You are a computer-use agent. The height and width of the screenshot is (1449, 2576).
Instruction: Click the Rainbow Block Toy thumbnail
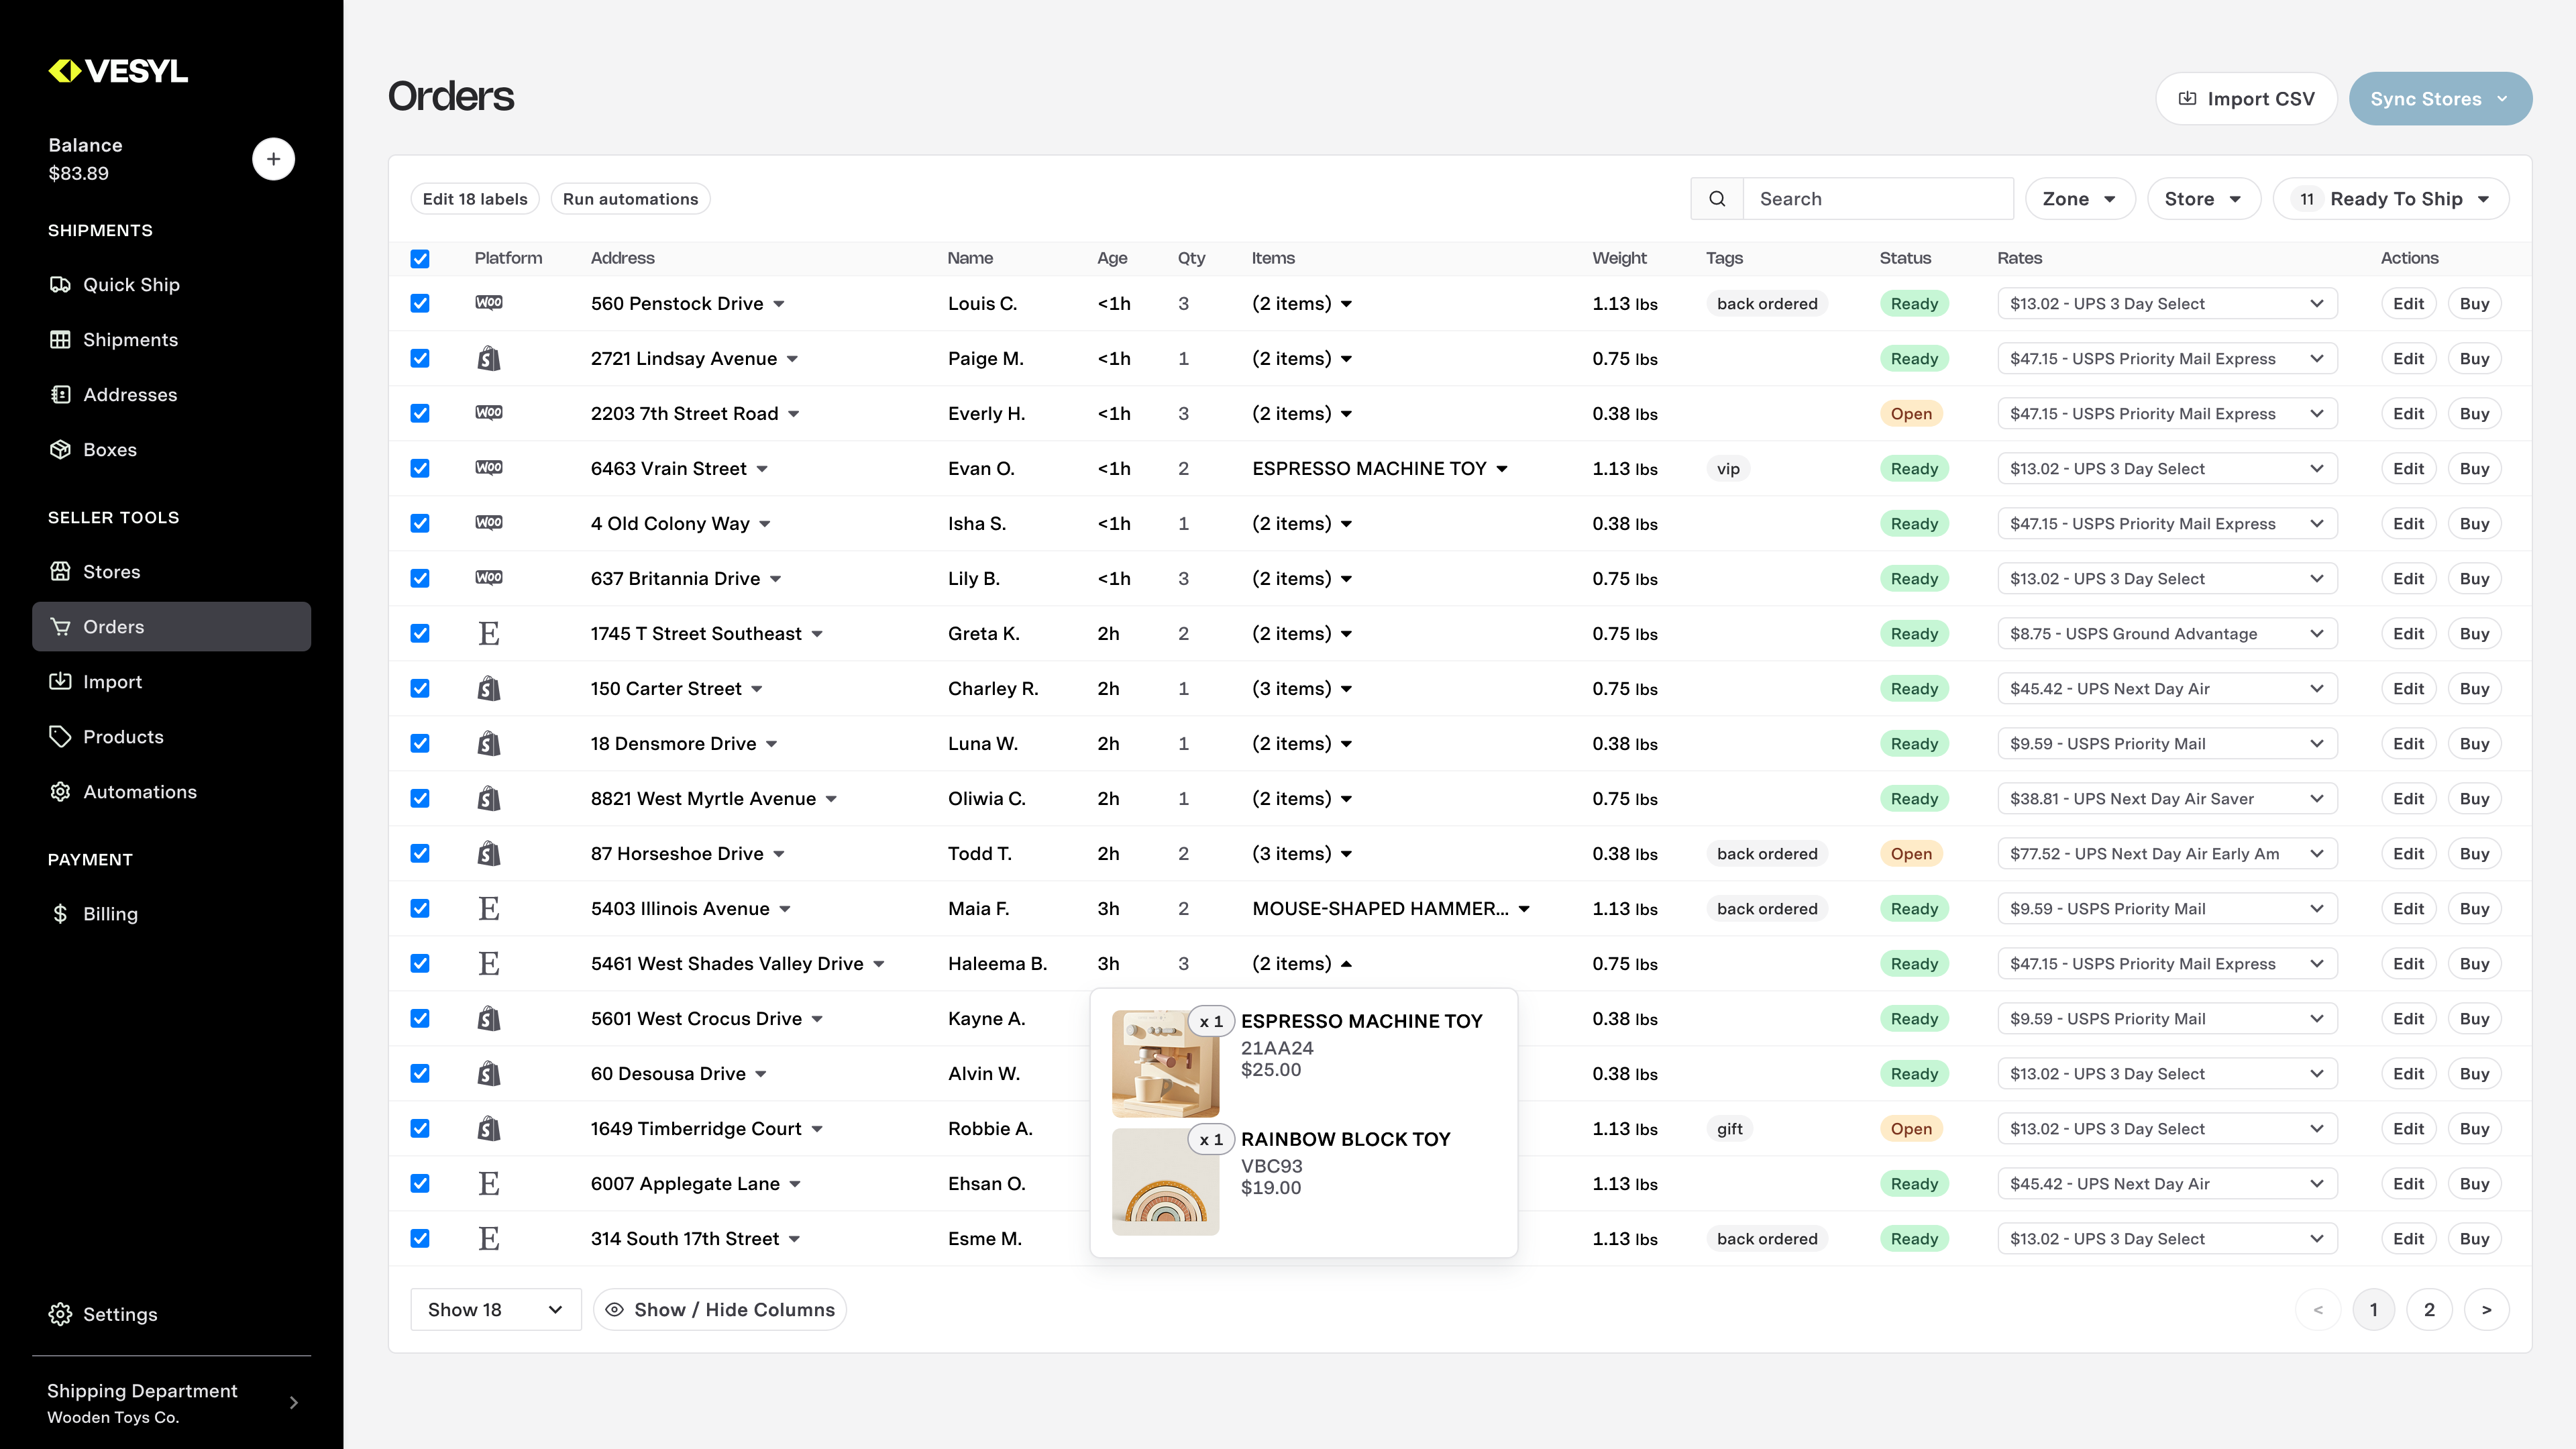pos(1165,1182)
